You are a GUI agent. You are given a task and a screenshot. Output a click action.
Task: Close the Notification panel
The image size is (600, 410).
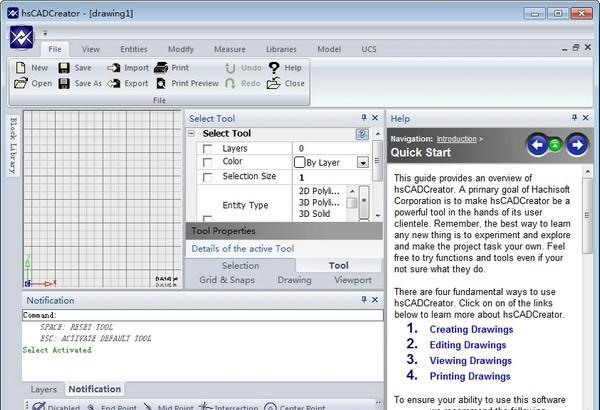coord(375,299)
